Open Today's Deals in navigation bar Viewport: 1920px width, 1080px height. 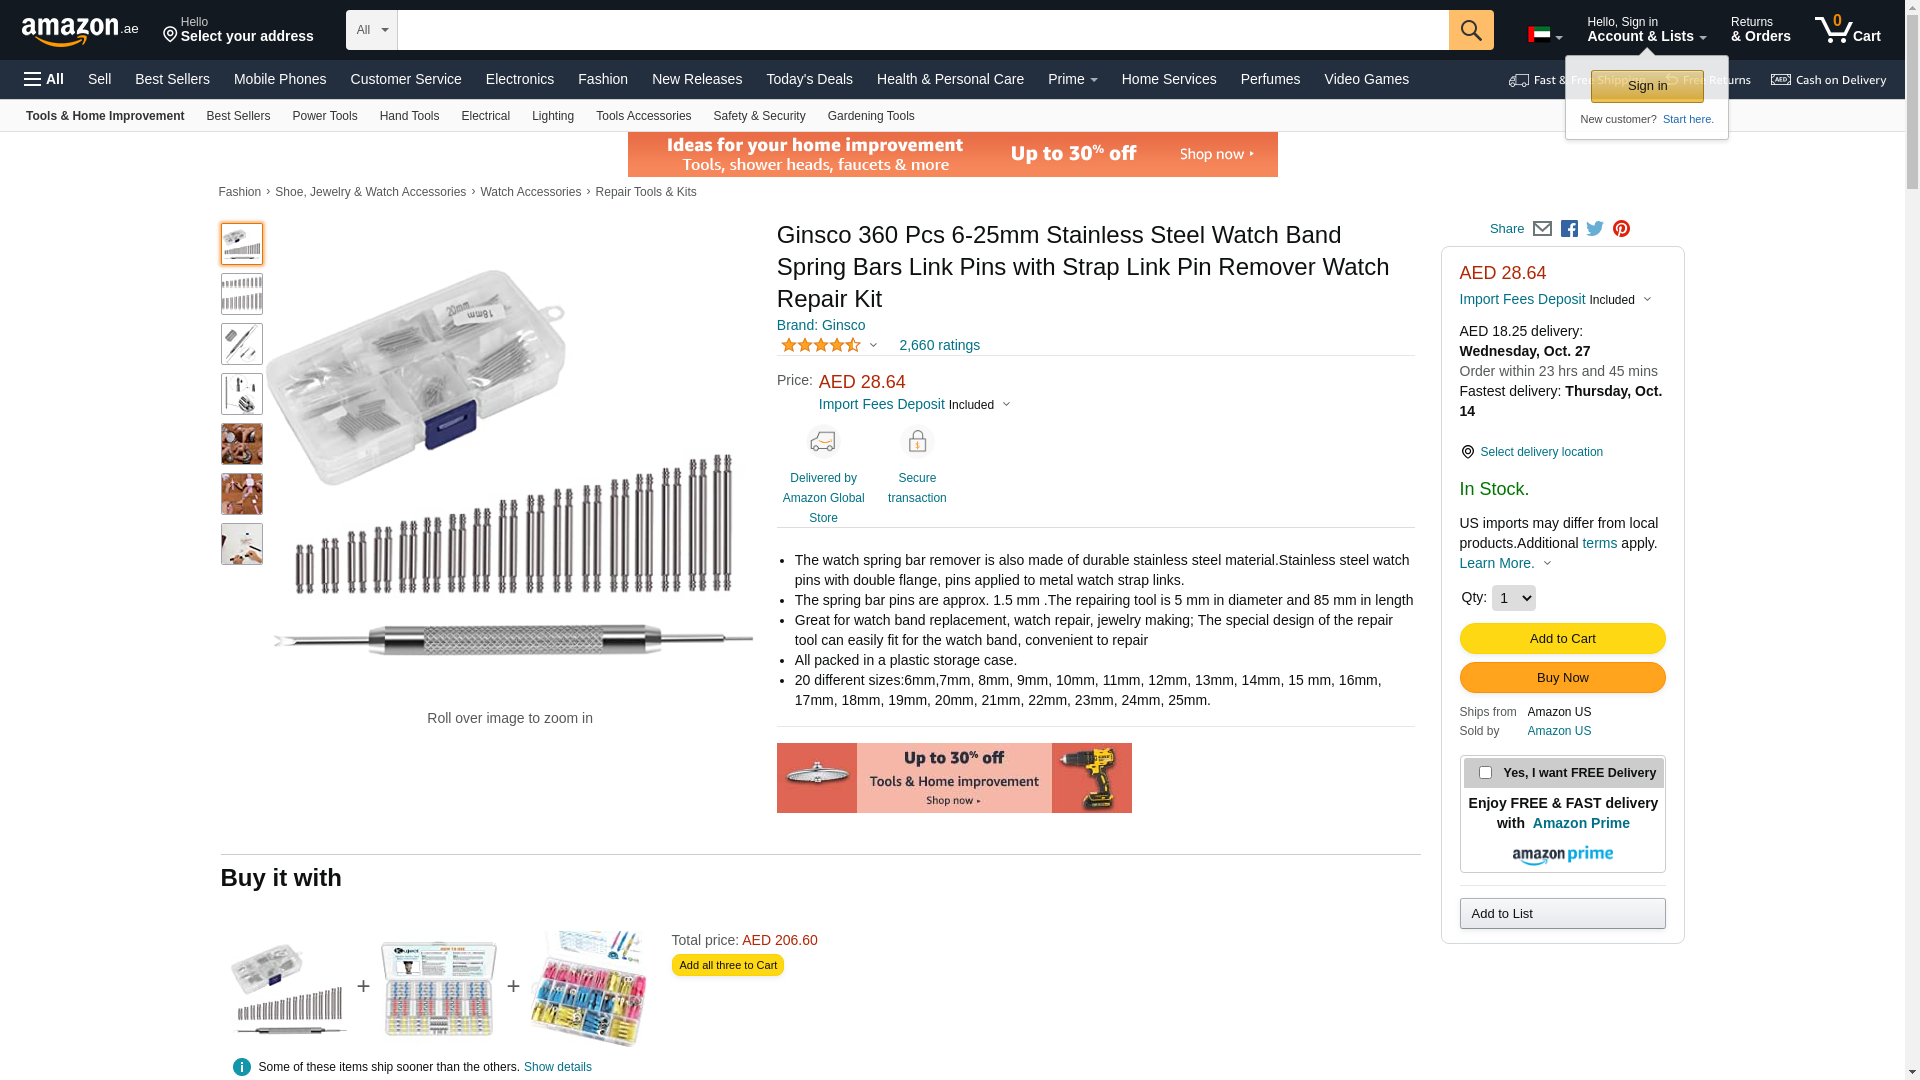tap(809, 79)
